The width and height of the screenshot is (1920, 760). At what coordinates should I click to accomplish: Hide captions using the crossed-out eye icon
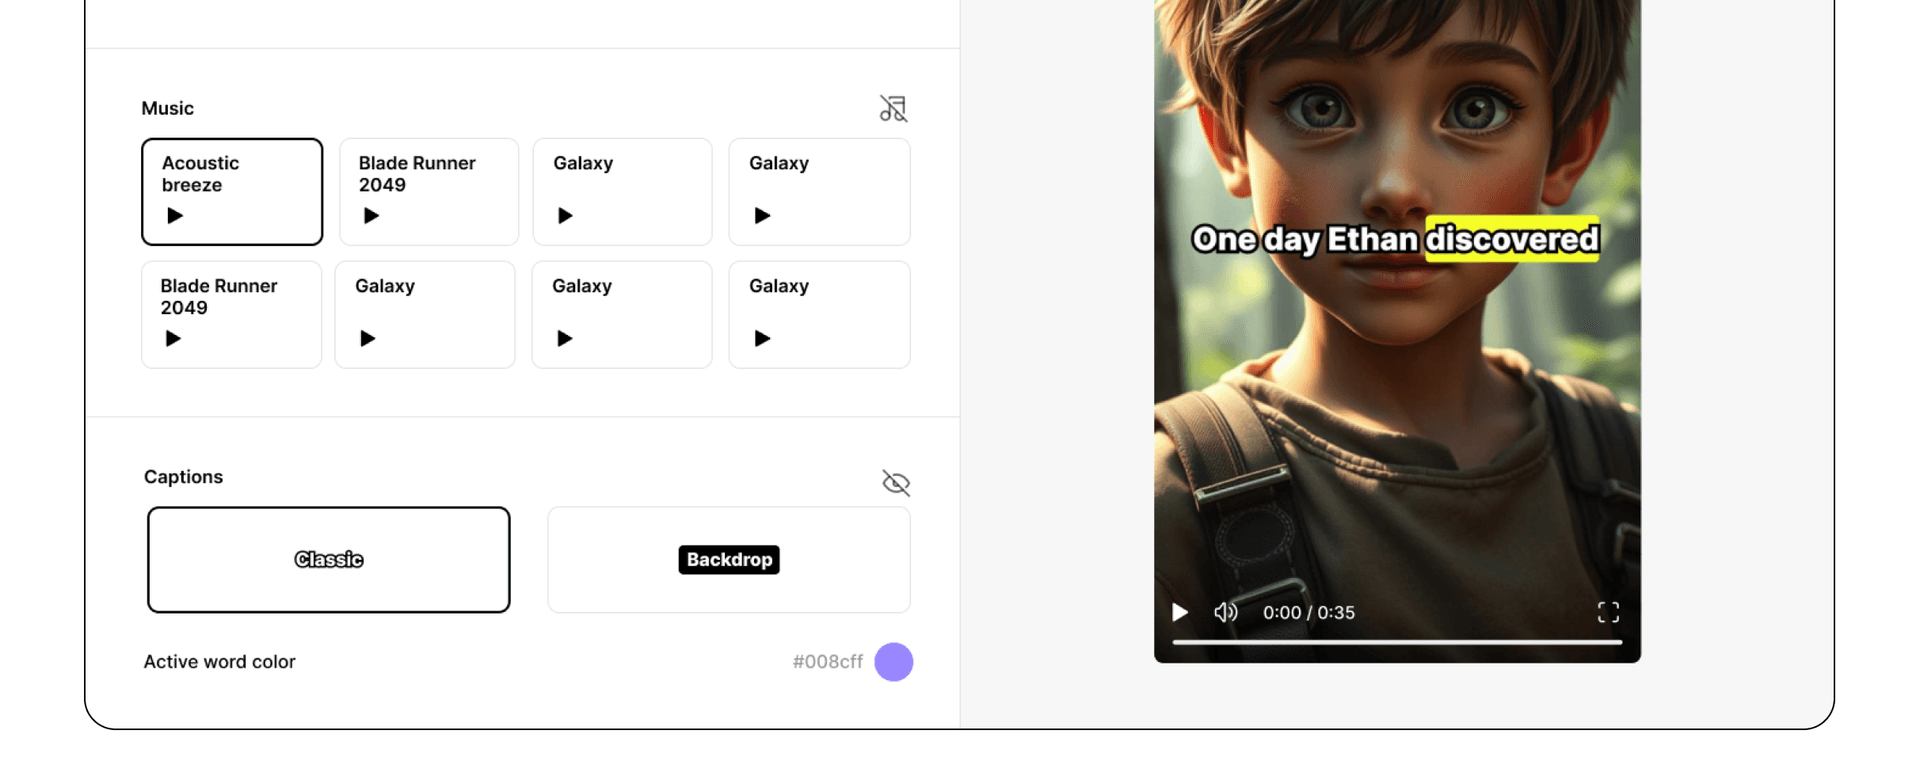[896, 483]
